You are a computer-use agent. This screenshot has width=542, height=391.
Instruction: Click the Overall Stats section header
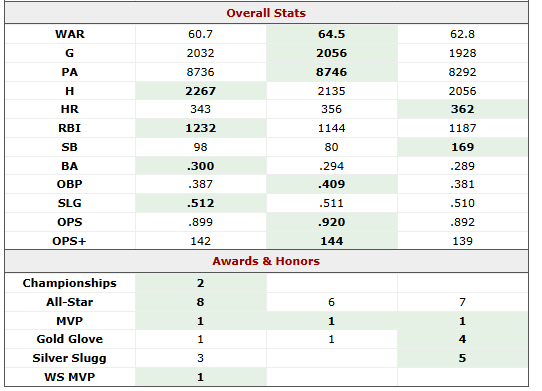click(266, 13)
